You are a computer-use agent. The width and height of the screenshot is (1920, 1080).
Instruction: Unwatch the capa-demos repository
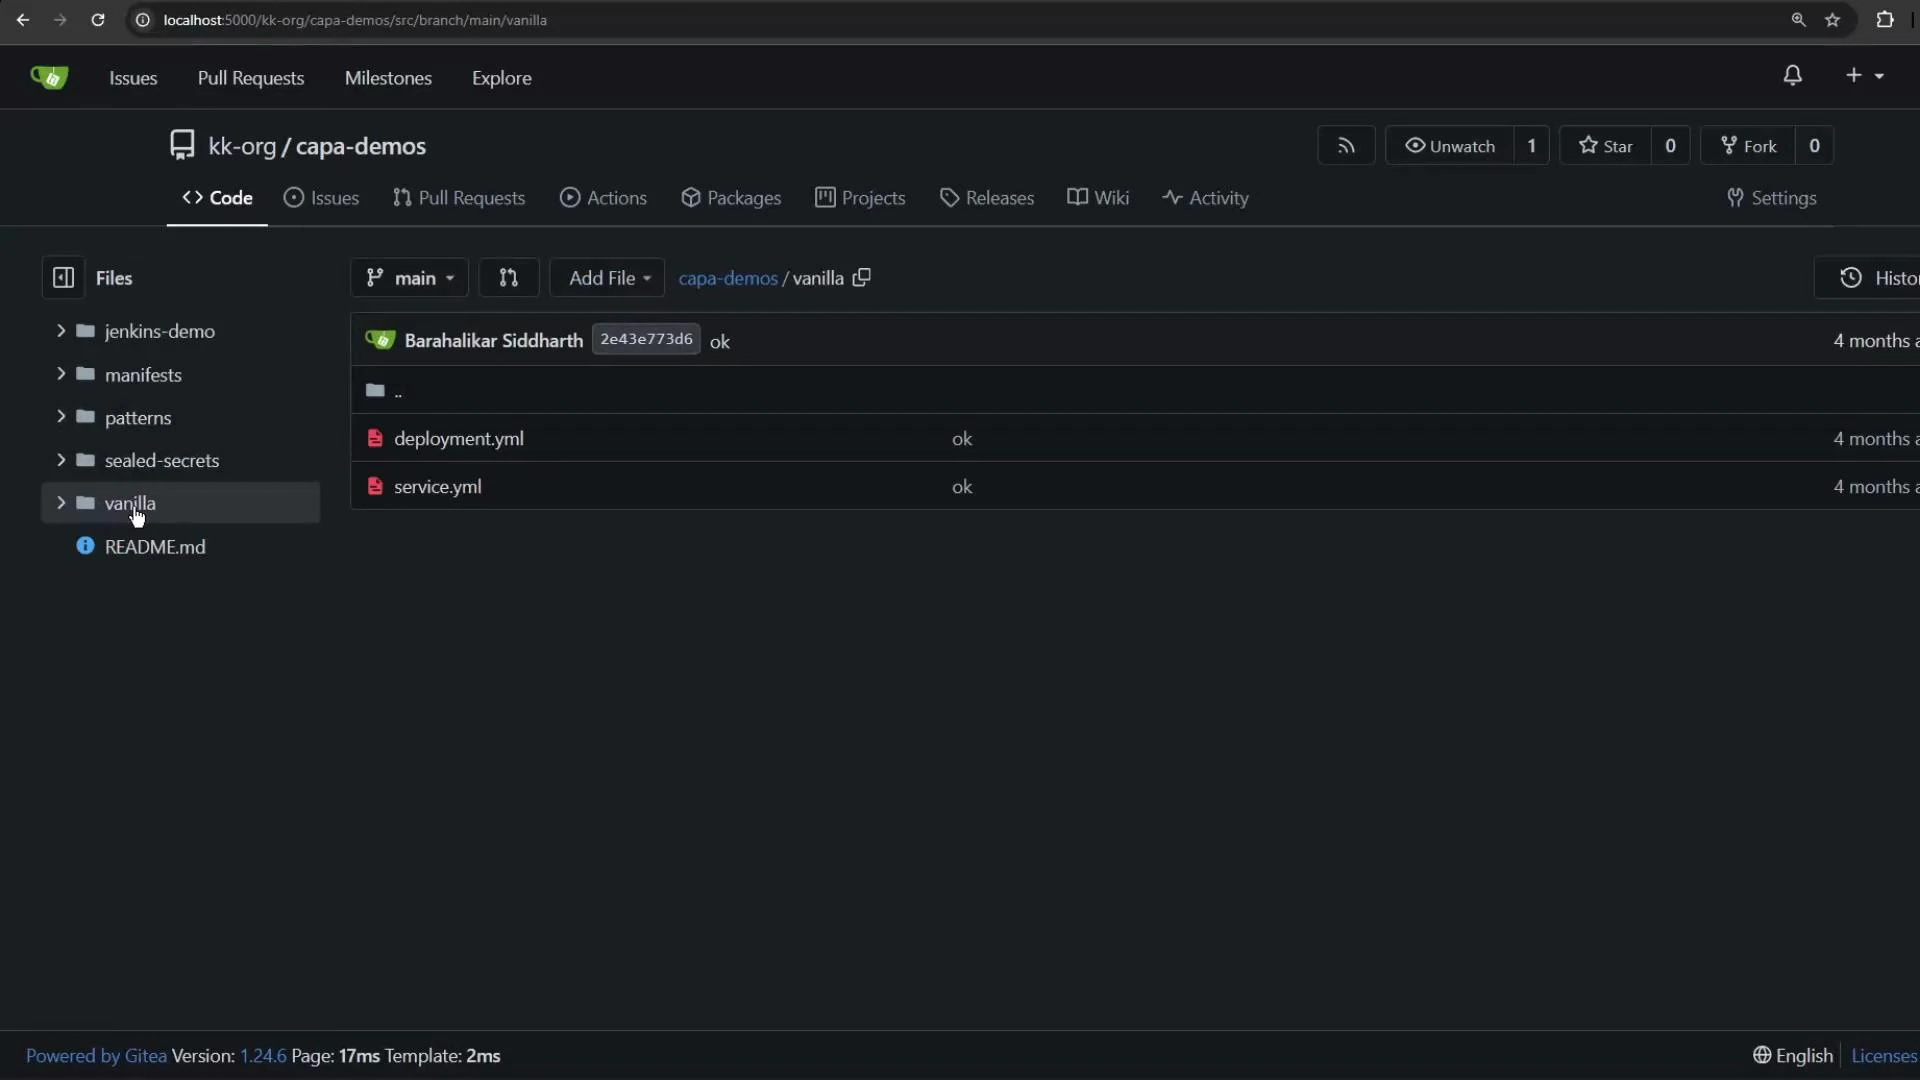[1450, 146]
